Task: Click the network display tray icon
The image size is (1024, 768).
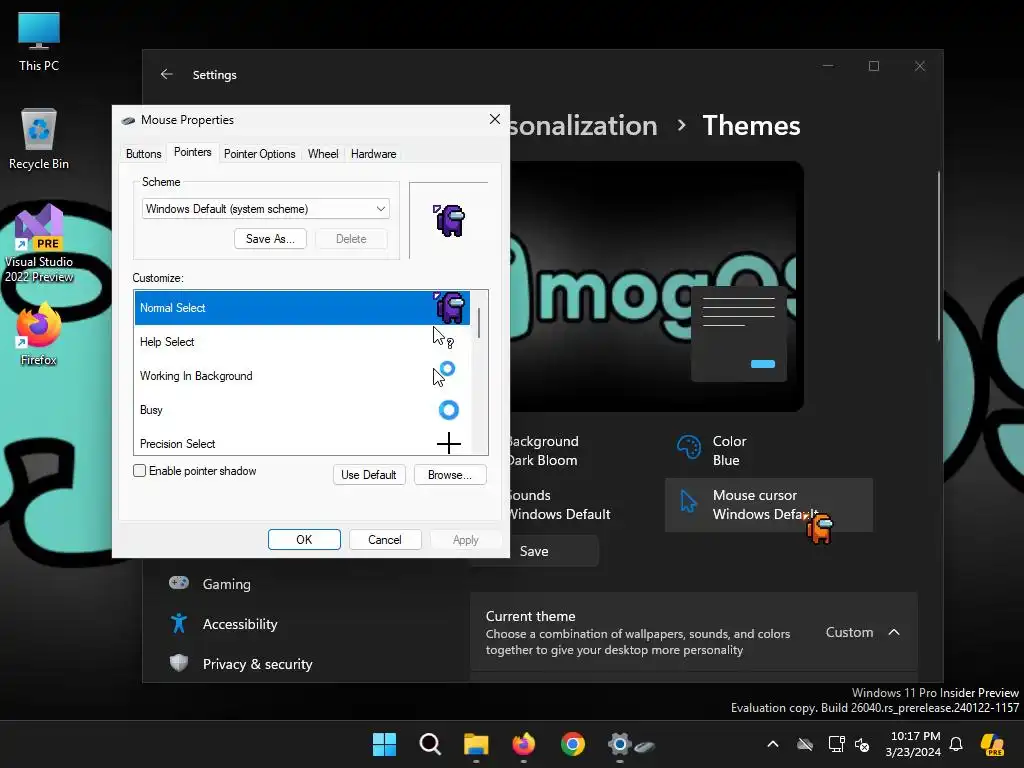Action: 836,744
